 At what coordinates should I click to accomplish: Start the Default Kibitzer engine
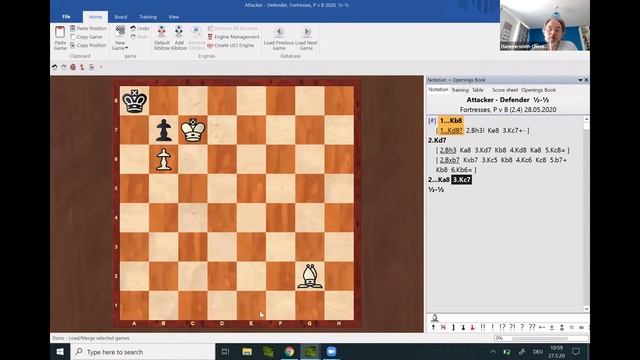tap(162, 38)
